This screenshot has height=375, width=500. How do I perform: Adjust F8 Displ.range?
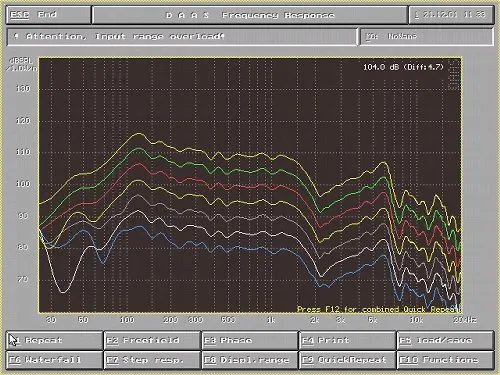(x=249, y=360)
